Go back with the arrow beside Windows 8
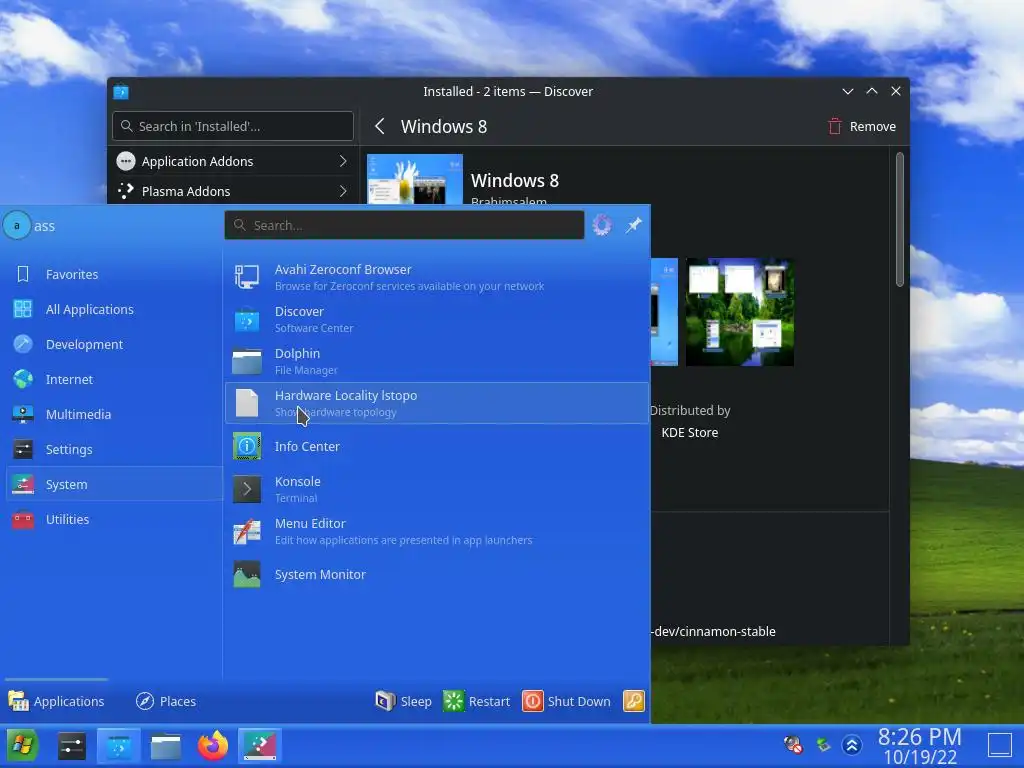 380,126
